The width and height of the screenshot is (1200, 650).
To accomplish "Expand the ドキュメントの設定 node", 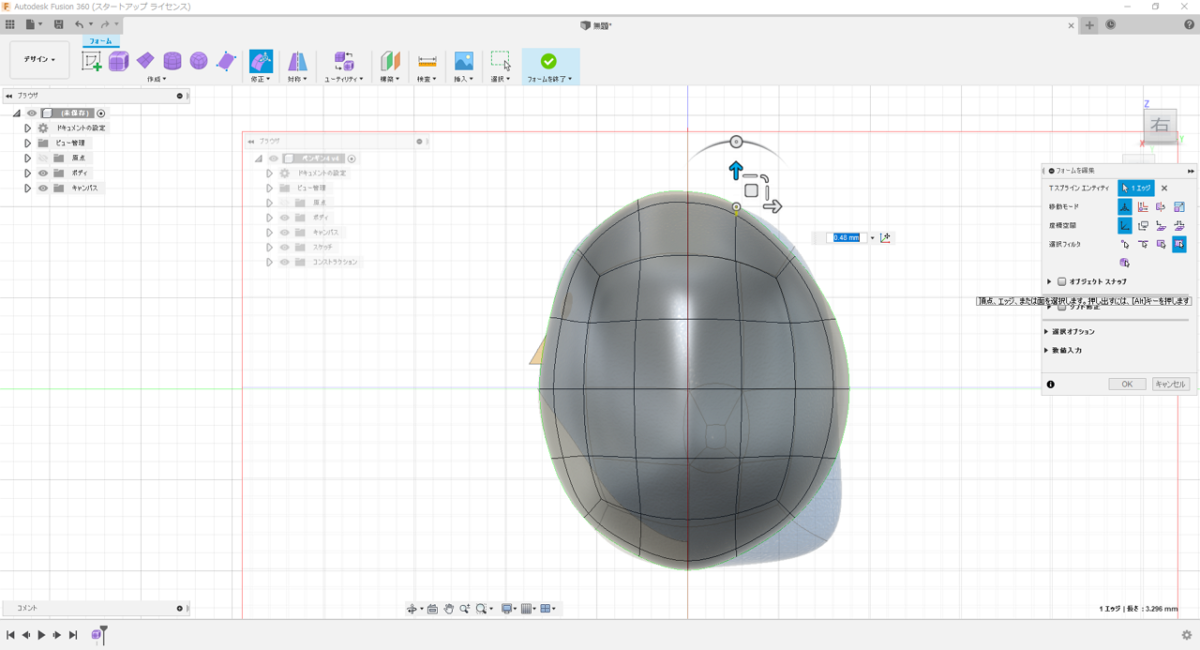I will point(28,128).
